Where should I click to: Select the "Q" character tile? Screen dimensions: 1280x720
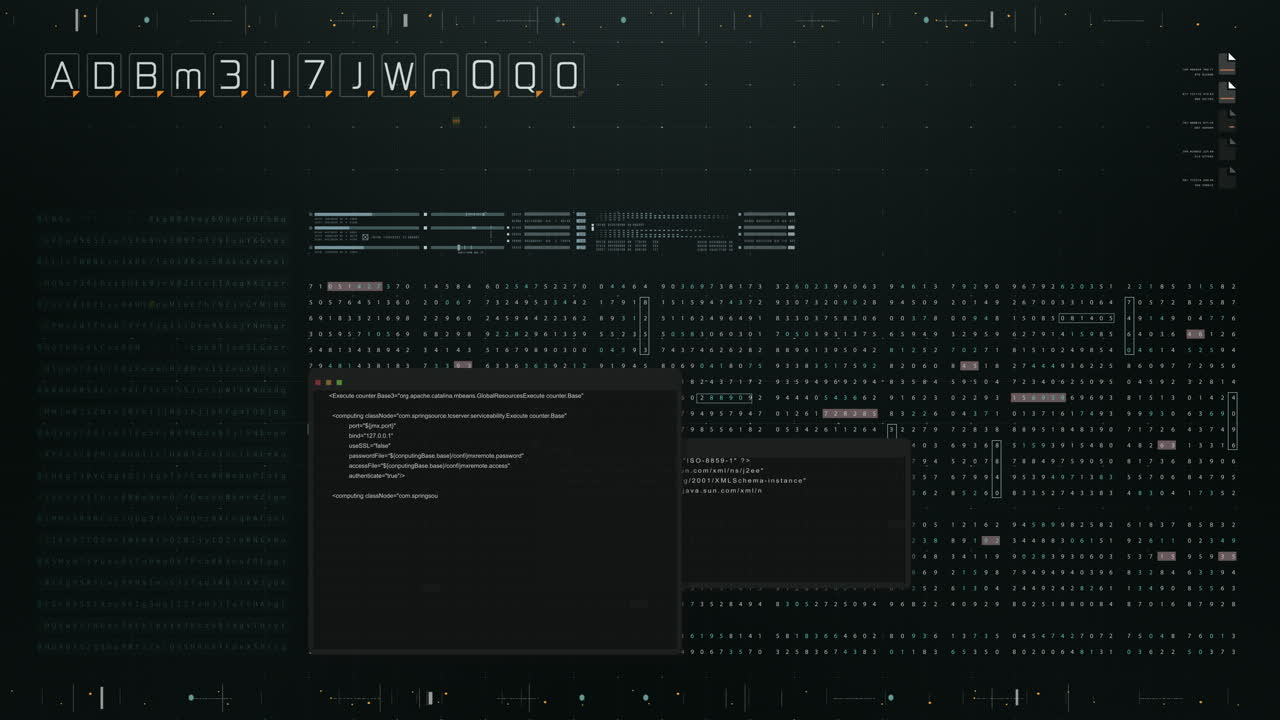click(524, 76)
